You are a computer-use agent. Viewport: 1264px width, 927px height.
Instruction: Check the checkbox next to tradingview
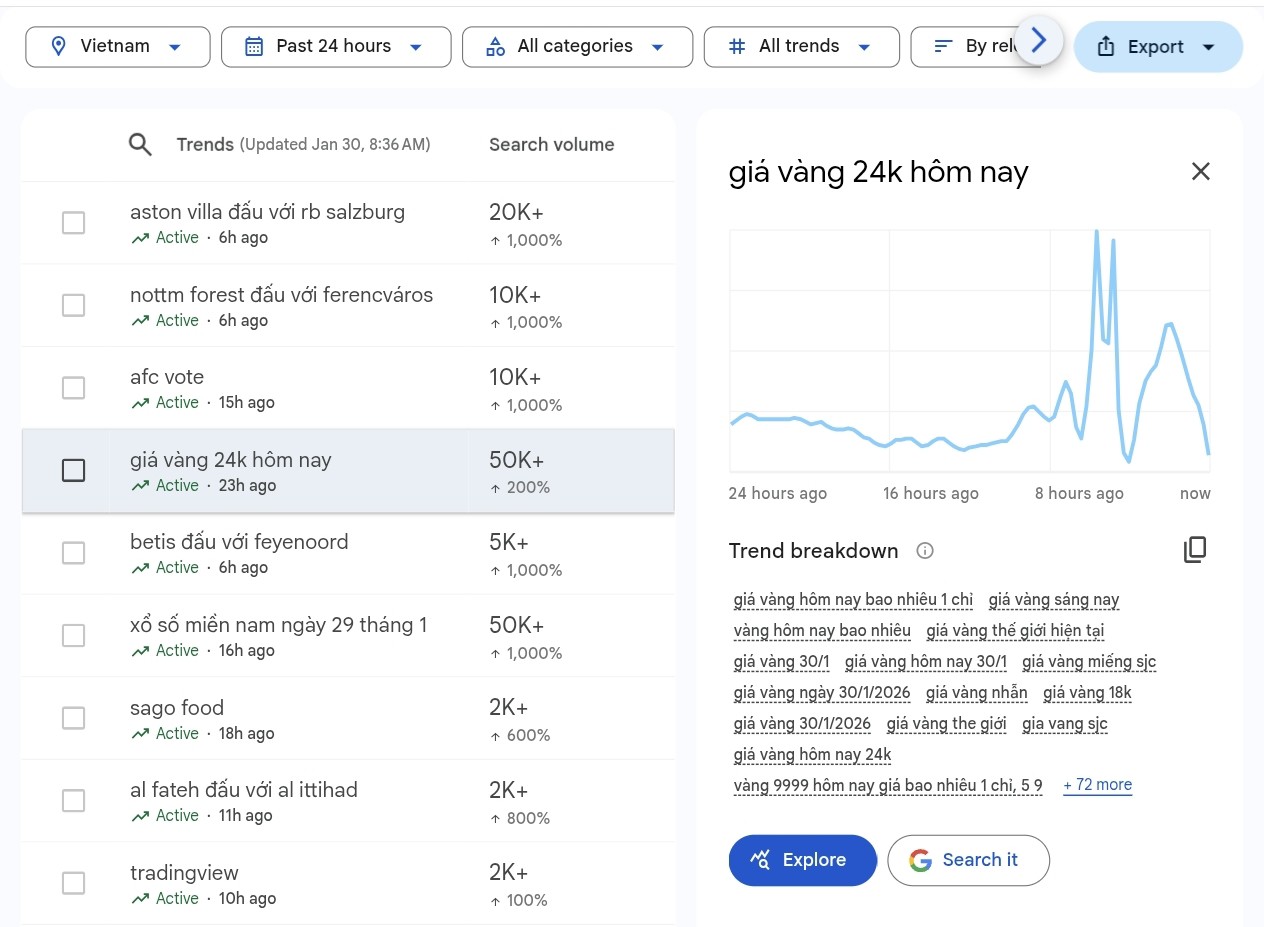click(73, 883)
